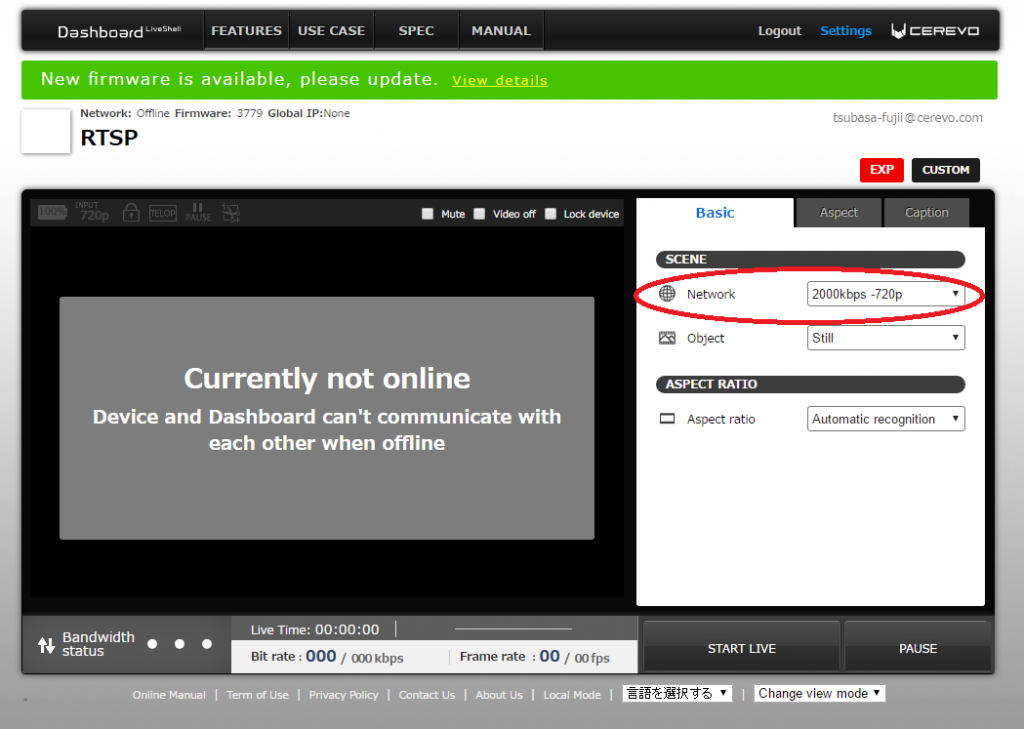1024x729 pixels.
Task: Click the crop icon right of PAUSE indicator
Action: point(231,212)
